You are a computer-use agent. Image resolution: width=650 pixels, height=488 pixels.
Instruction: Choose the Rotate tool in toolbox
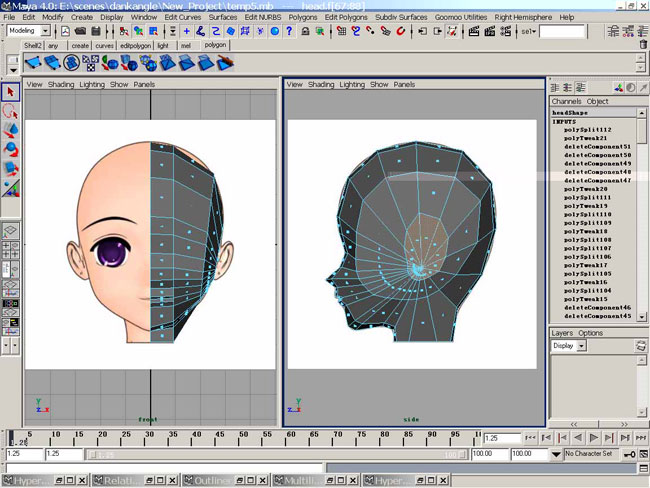tap(10, 149)
